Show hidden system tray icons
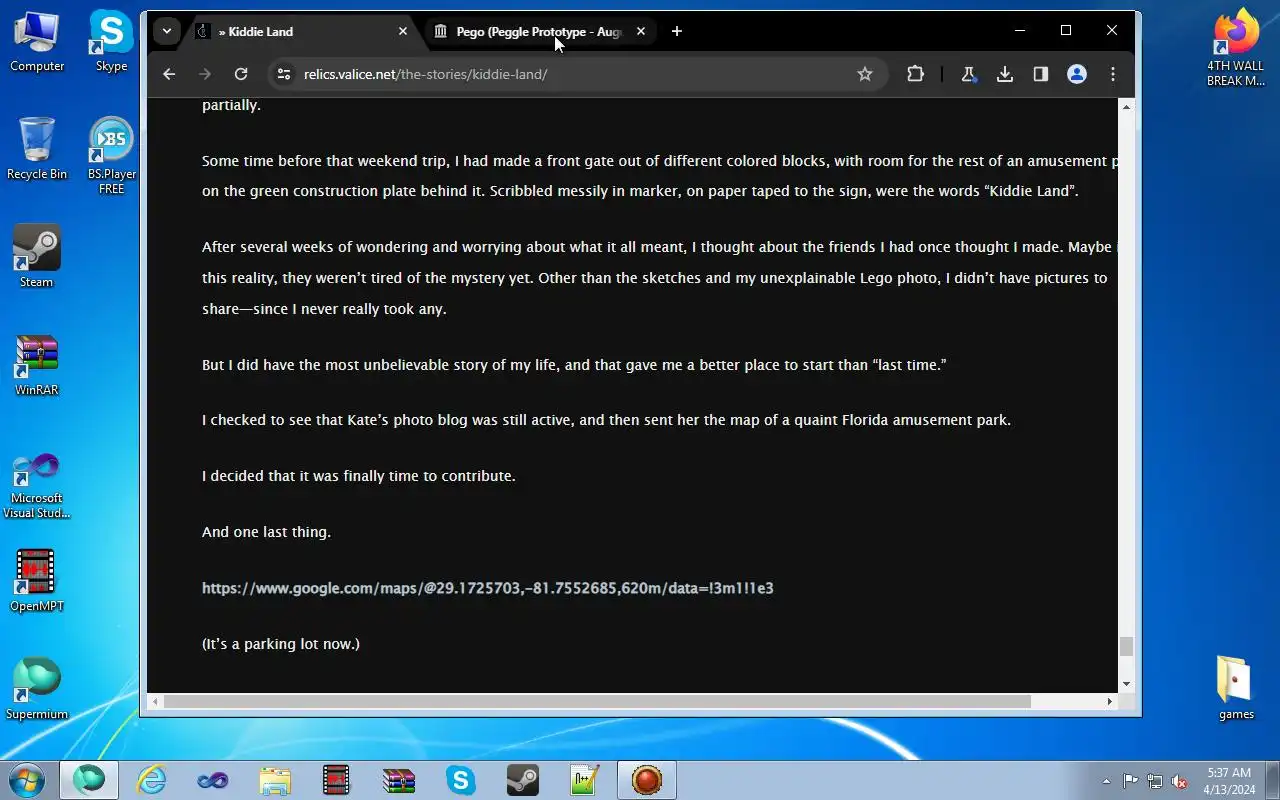The width and height of the screenshot is (1280, 800). (x=1106, y=781)
